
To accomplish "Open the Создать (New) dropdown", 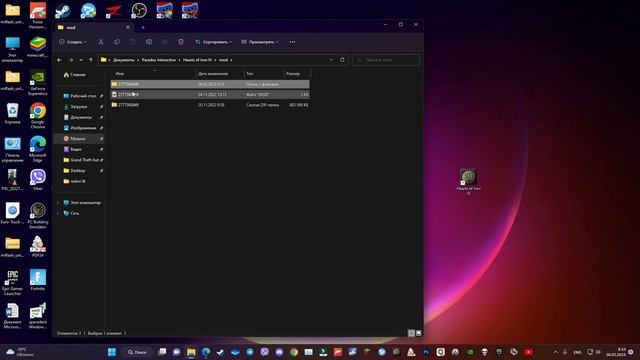I will point(73,42).
